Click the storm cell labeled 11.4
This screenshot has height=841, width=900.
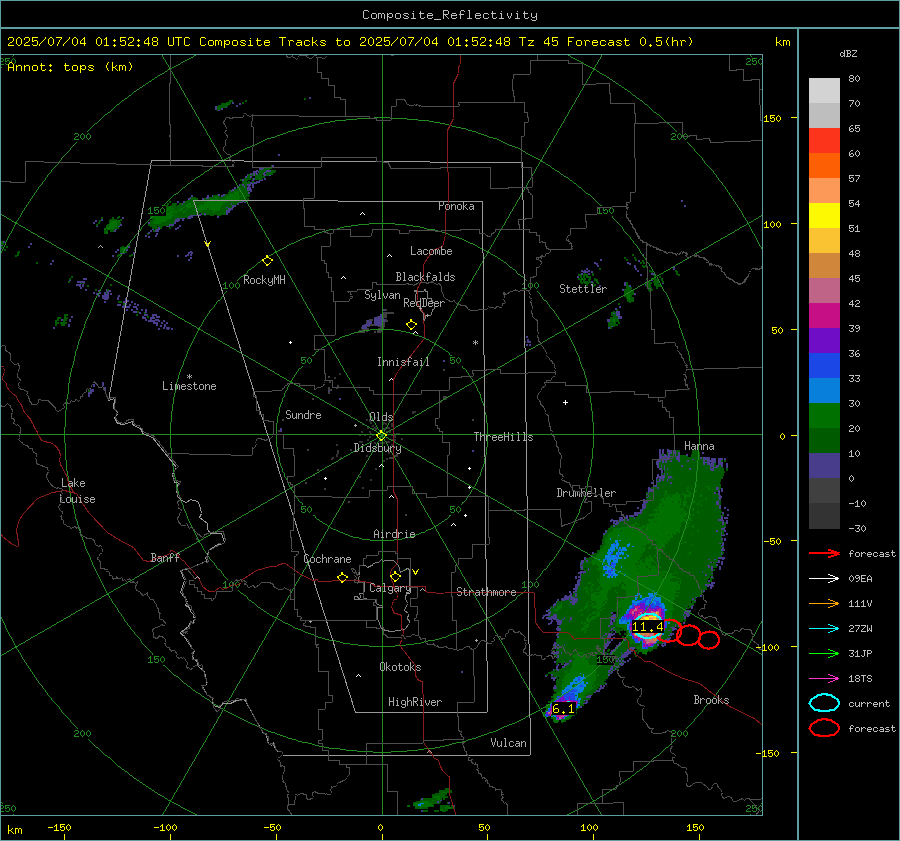(x=647, y=627)
